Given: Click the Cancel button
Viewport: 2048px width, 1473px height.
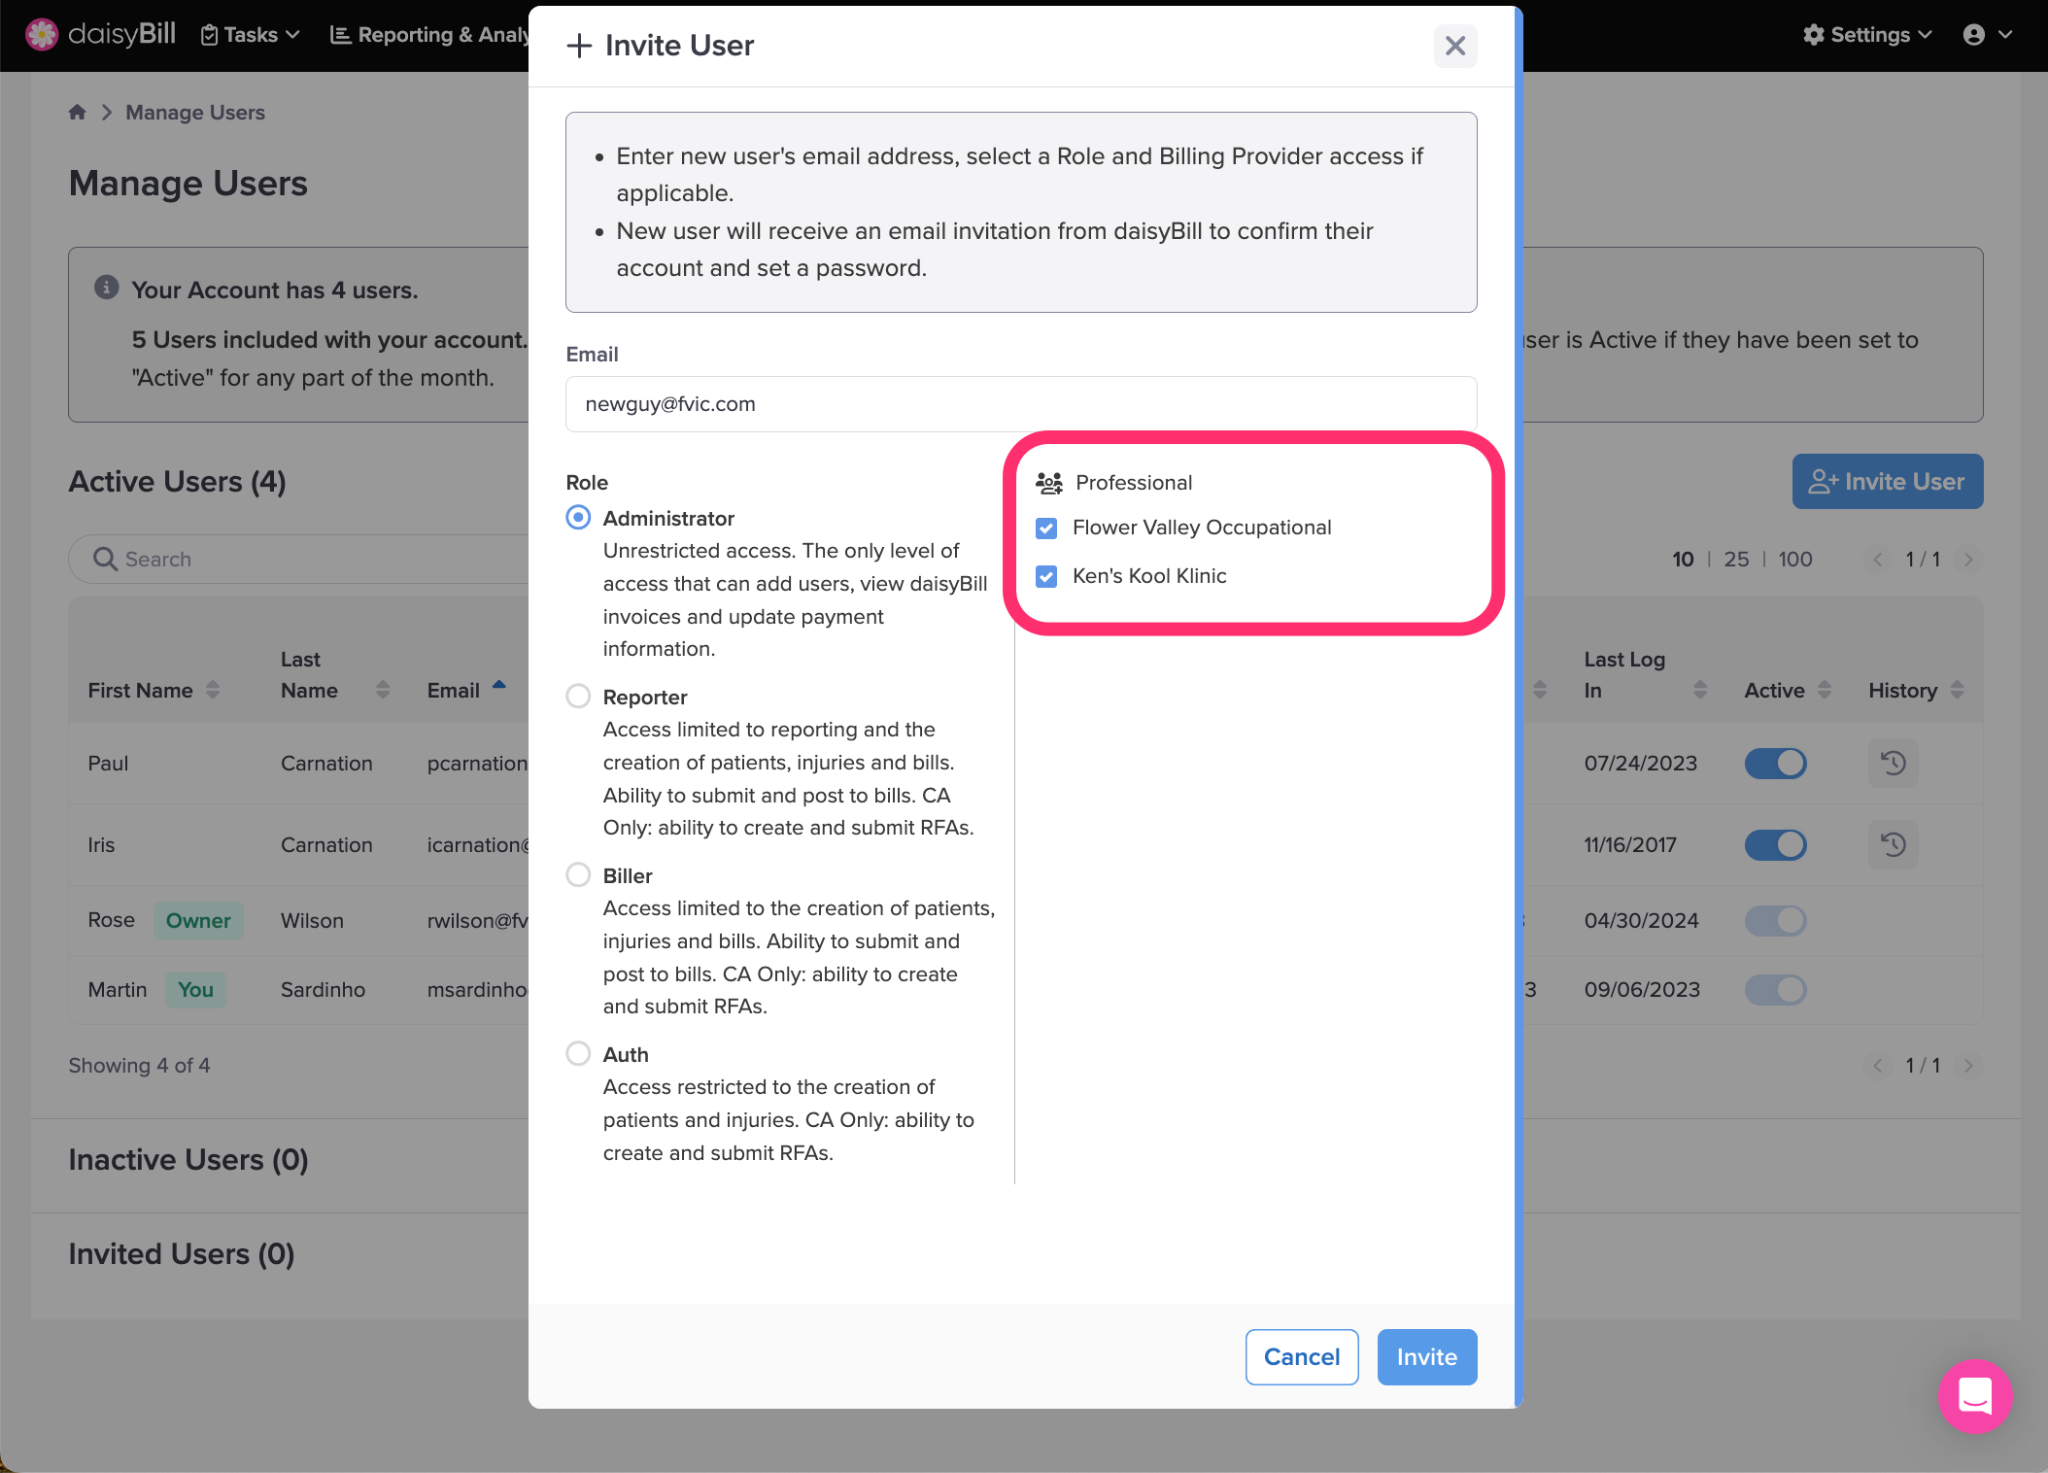Looking at the screenshot, I should [1301, 1357].
